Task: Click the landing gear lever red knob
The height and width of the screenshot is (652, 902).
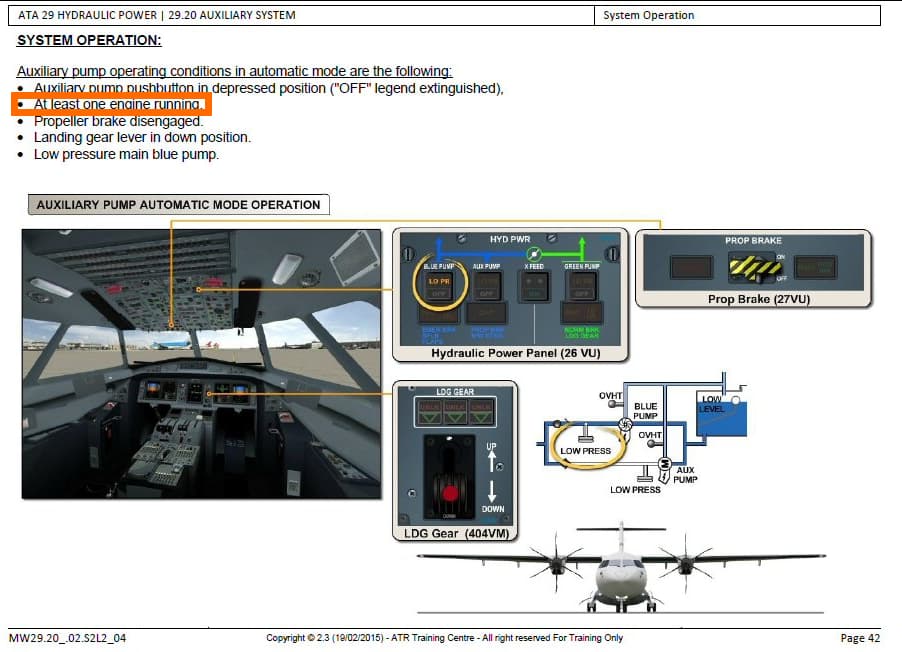Action: click(x=450, y=493)
